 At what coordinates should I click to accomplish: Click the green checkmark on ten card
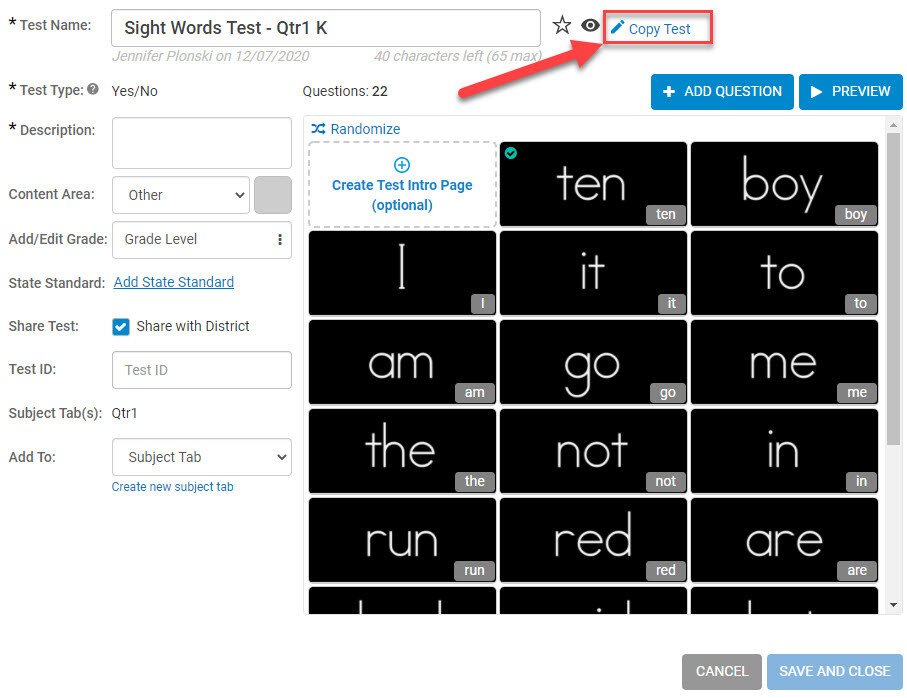click(511, 153)
